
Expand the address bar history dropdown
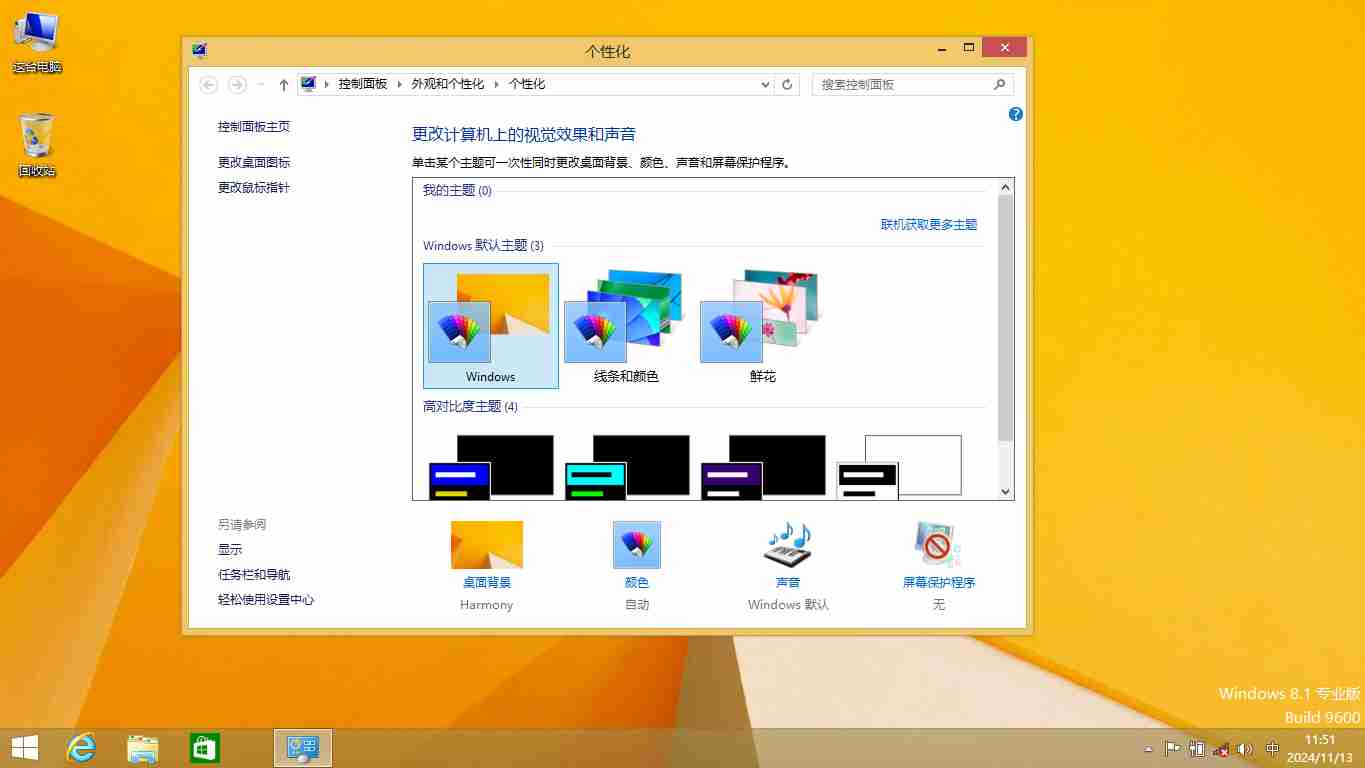coord(766,85)
